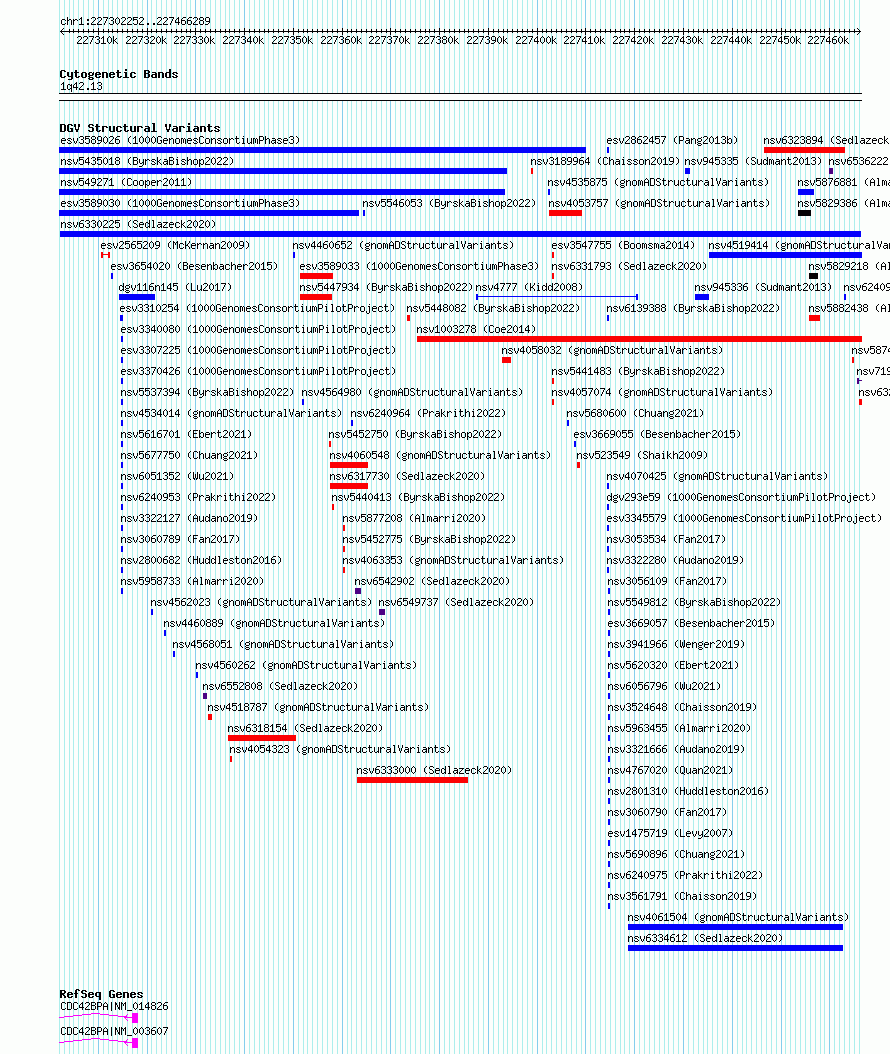Select esv3654020 (Besenbacher2015) label

tap(194, 266)
